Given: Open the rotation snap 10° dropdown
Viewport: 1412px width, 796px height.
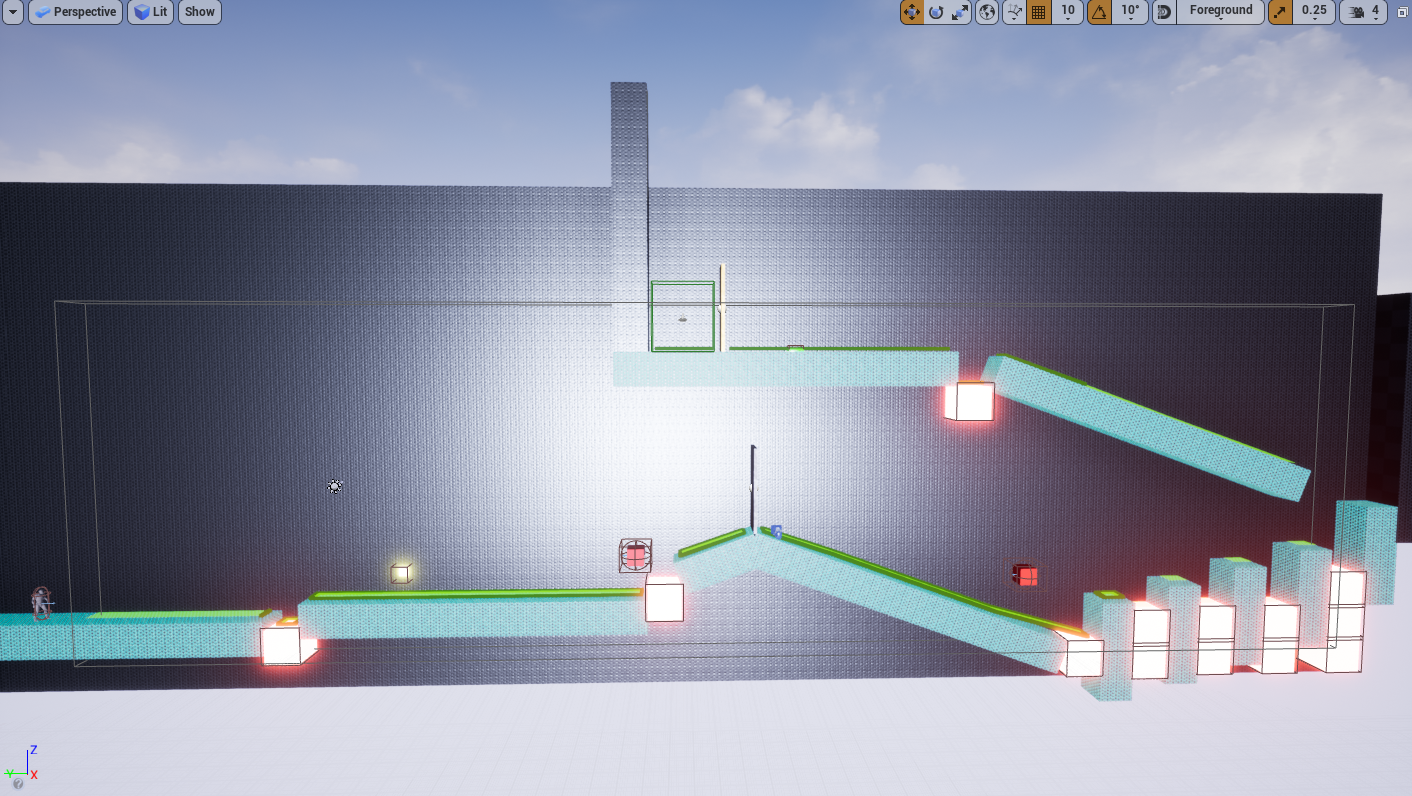Looking at the screenshot, I should click(1130, 12).
